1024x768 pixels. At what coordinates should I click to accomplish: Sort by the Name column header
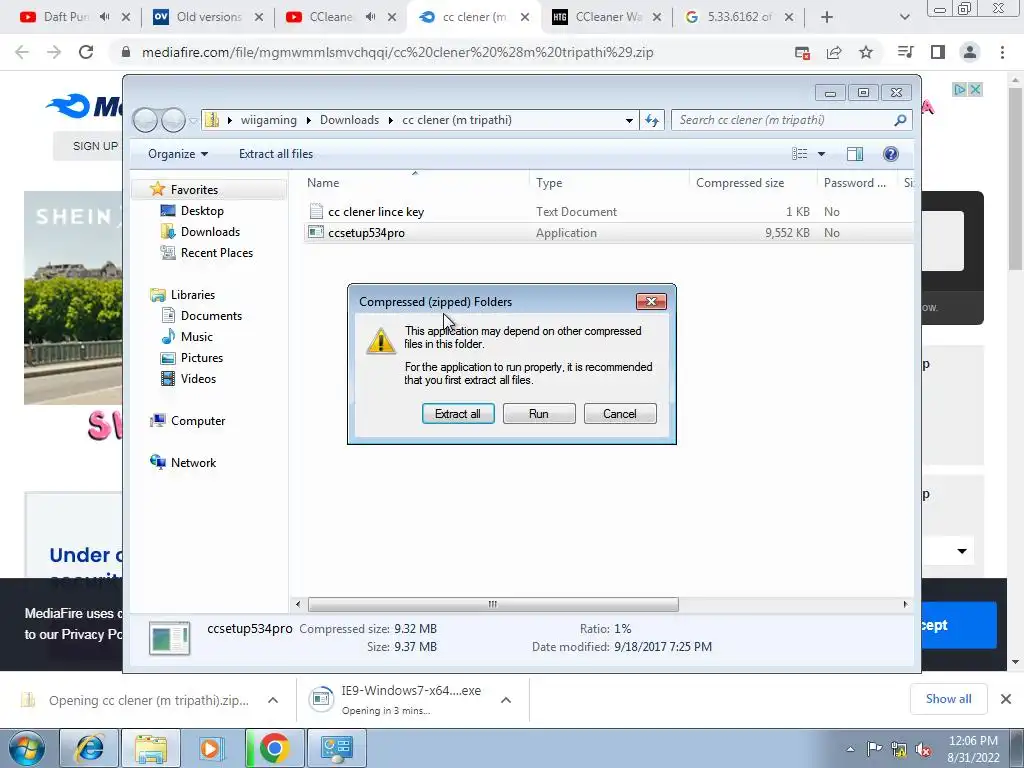323,184
